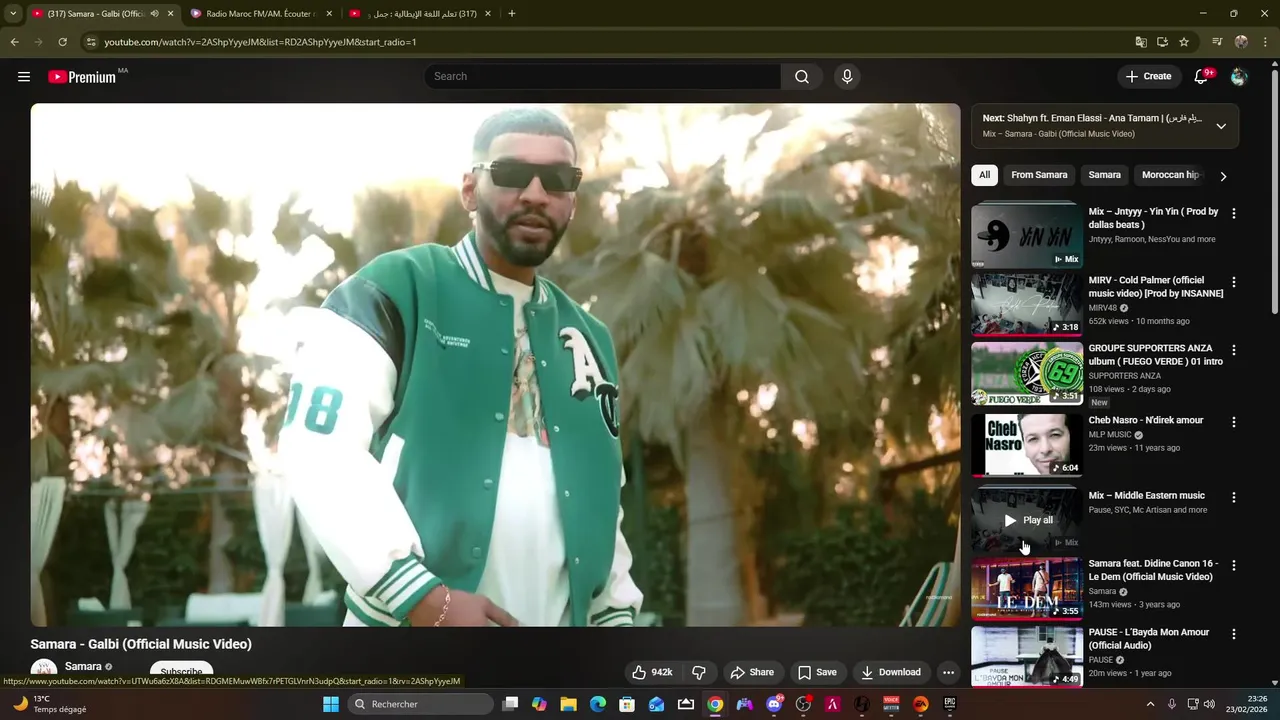Open the YouTube hamburger guide menu

[24, 76]
